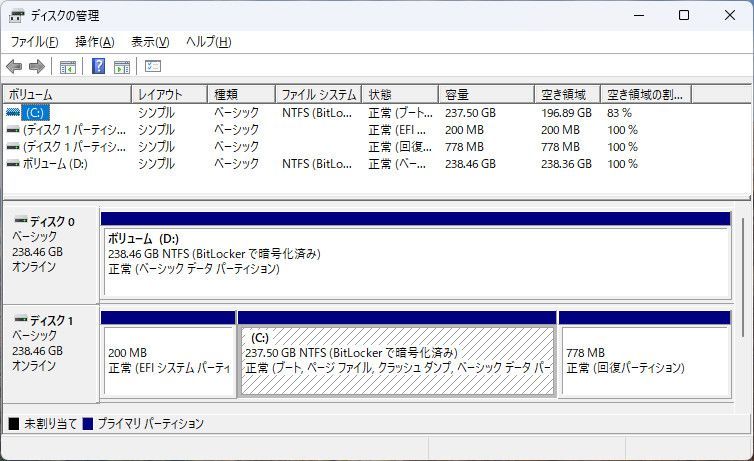Toggle the console tree pane icon
The height and width of the screenshot is (461, 754).
[x=68, y=67]
